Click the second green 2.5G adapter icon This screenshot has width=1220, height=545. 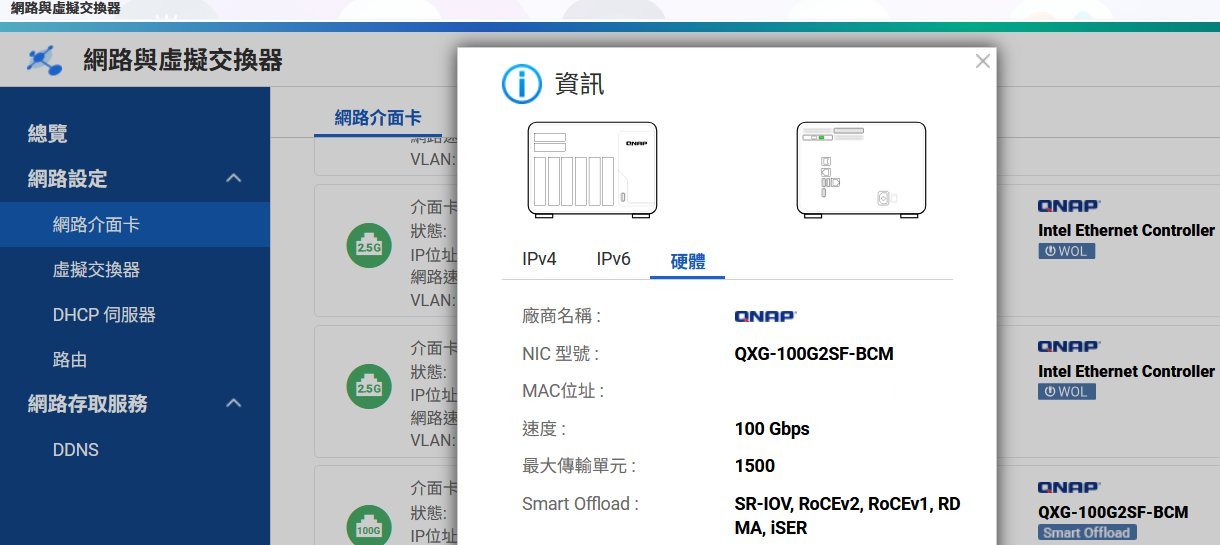coord(369,387)
